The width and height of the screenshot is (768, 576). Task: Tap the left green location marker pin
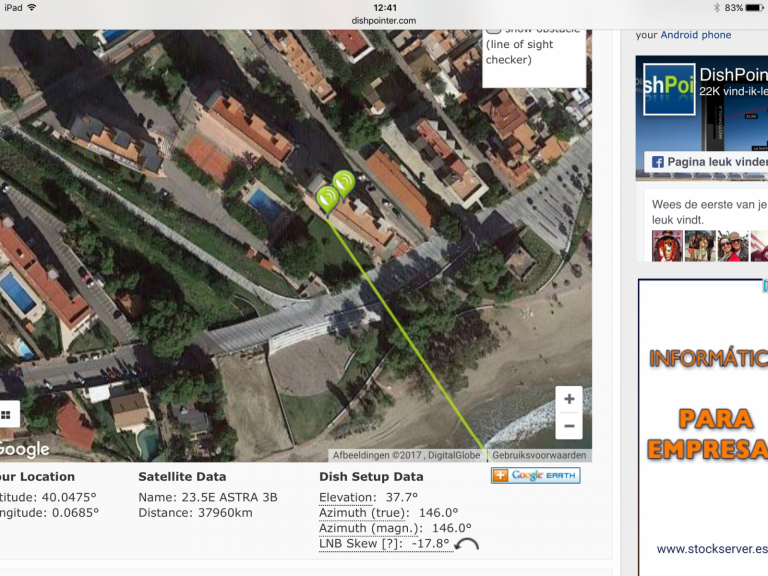(327, 198)
